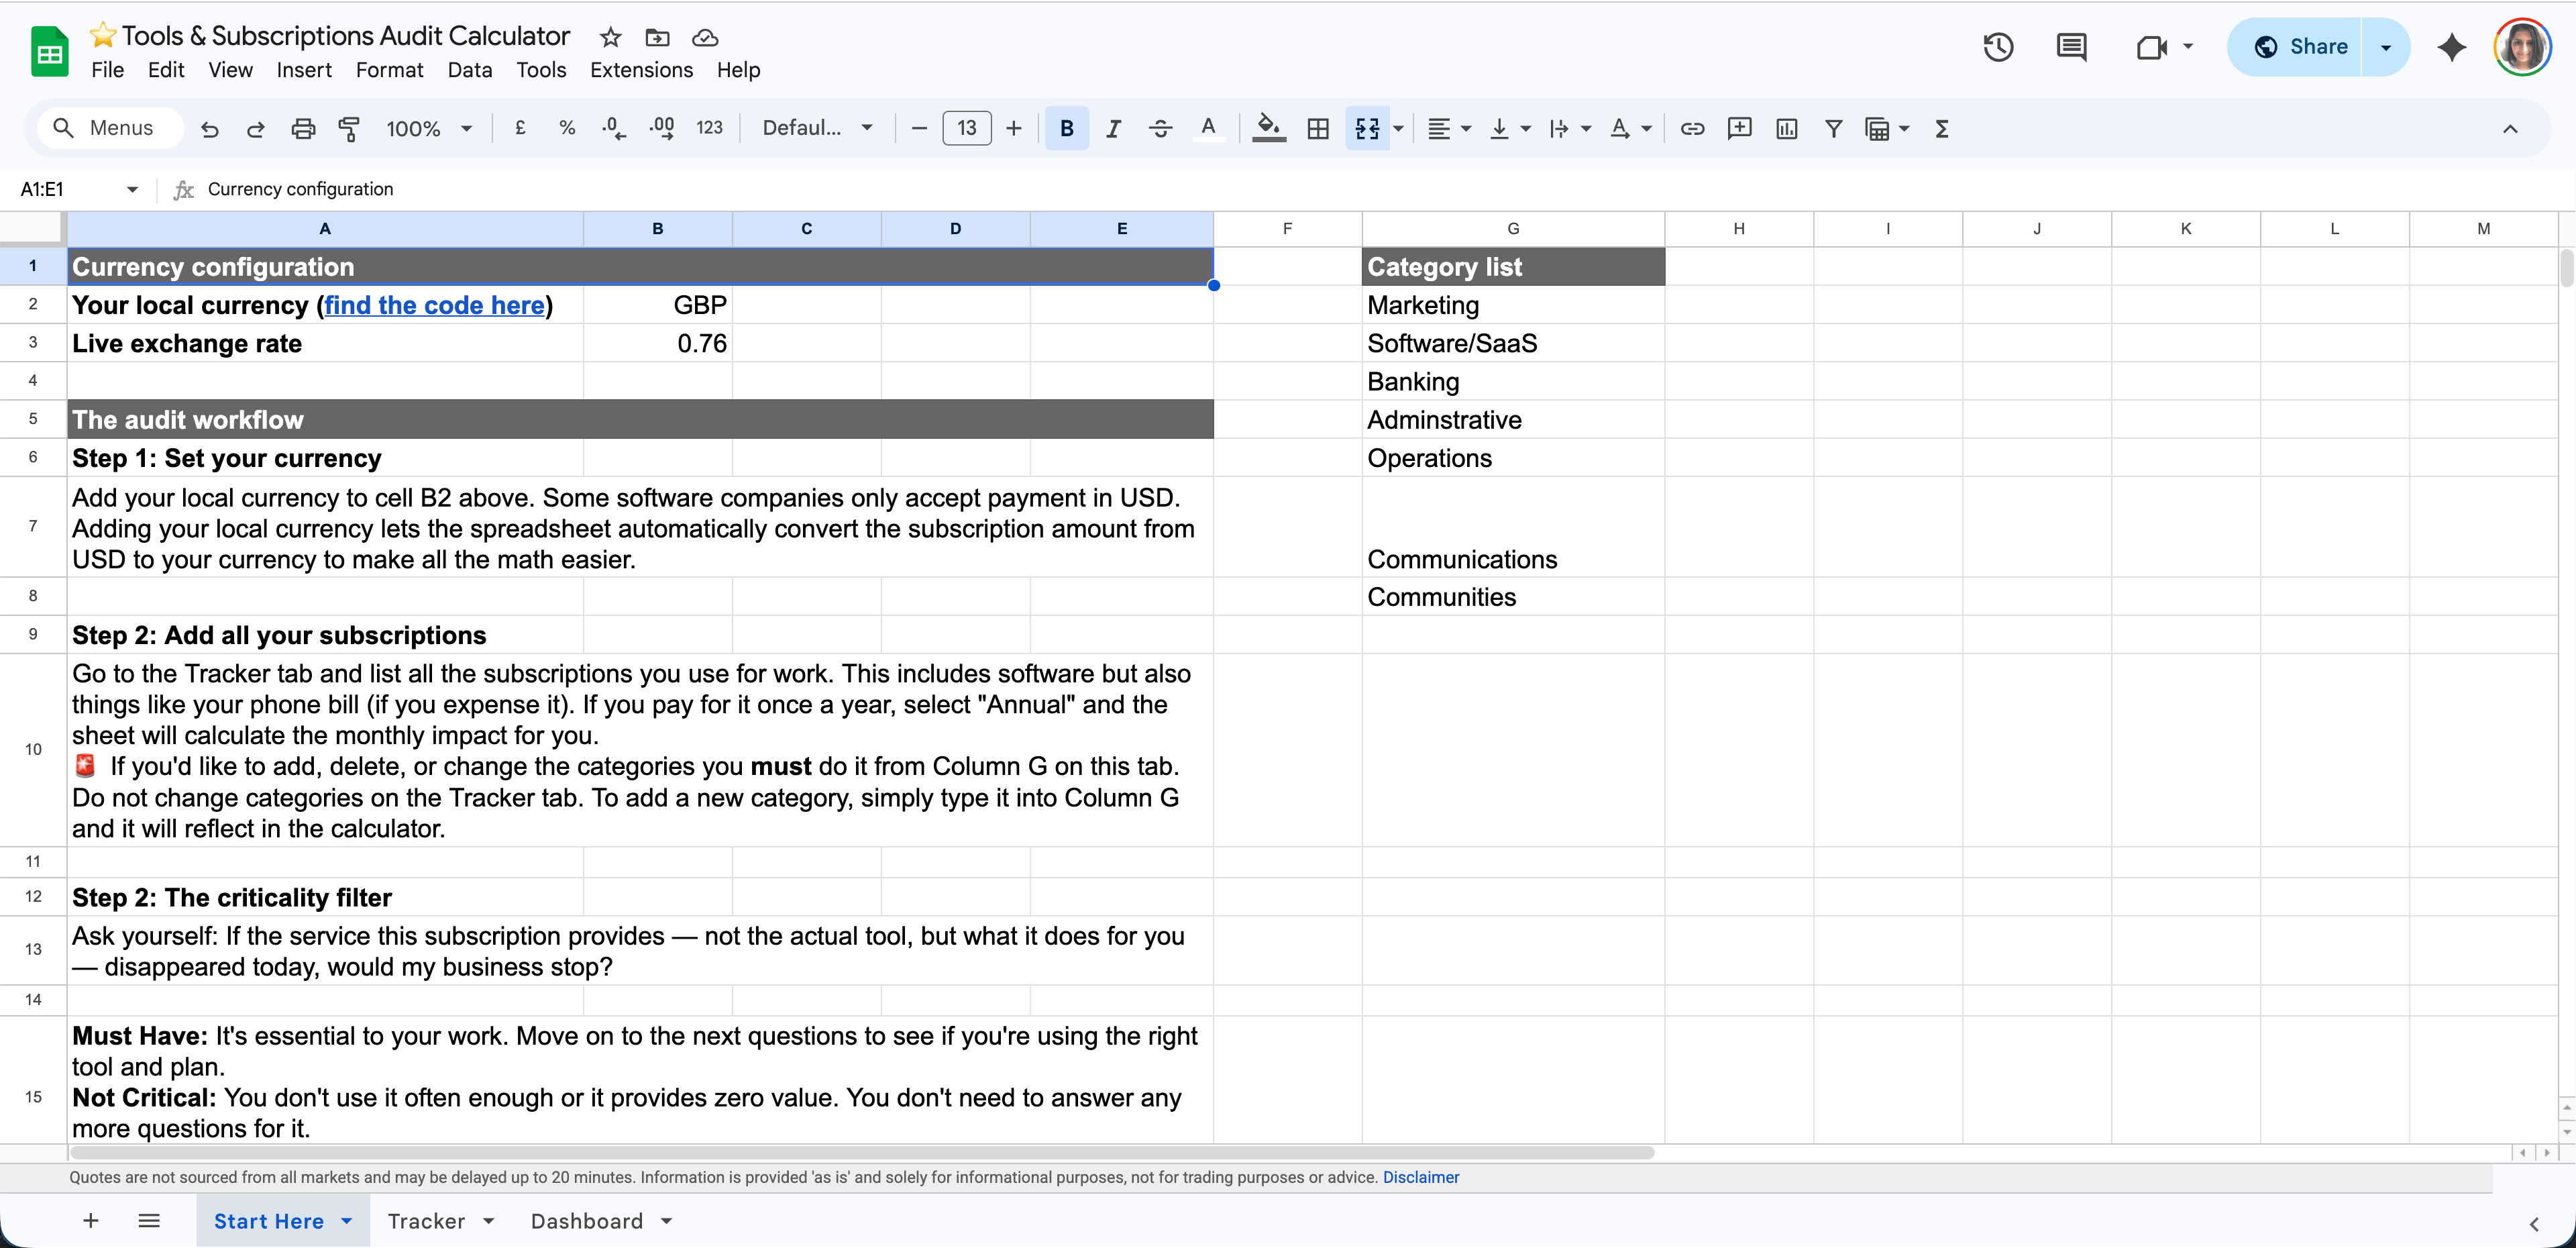Image resolution: width=2576 pixels, height=1248 pixels.
Task: Switch to the Tracker tab
Action: point(427,1221)
